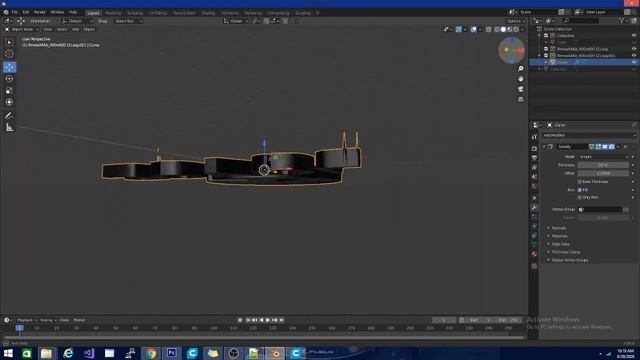Viewport: 640px width, 360px height.
Task: Select solid viewport shading mode
Action: [503, 29]
